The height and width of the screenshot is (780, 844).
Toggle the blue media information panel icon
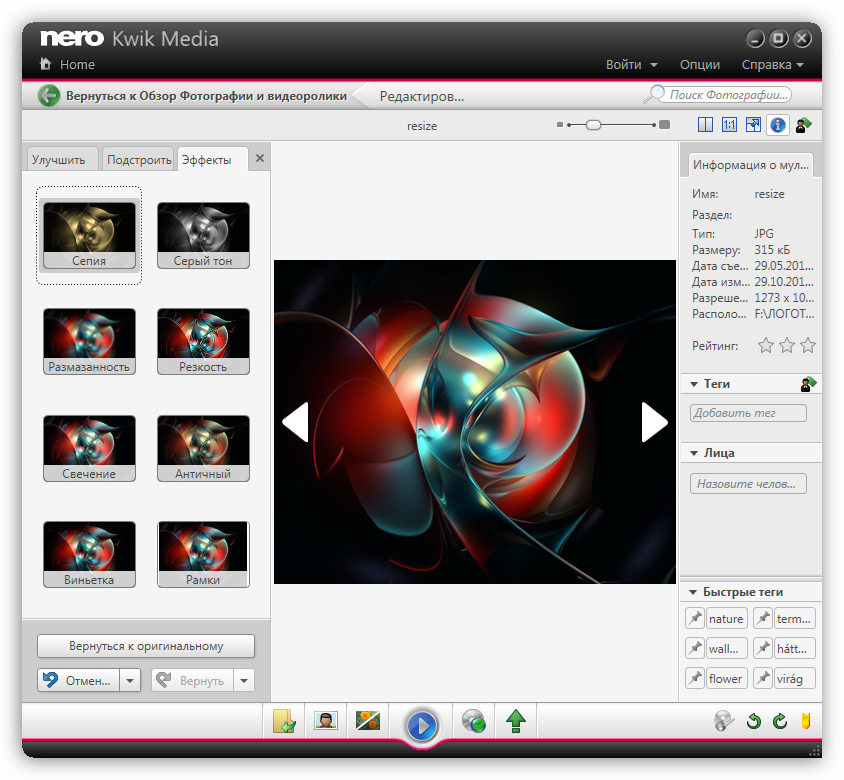(777, 125)
